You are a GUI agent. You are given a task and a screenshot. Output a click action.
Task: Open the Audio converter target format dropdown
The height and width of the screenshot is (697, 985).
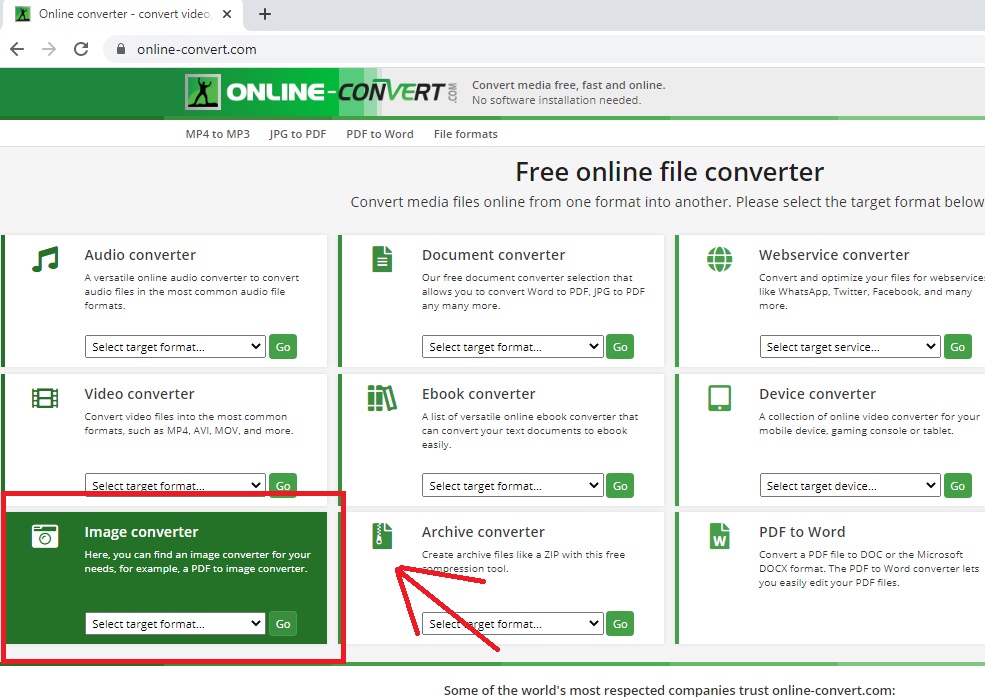175,347
